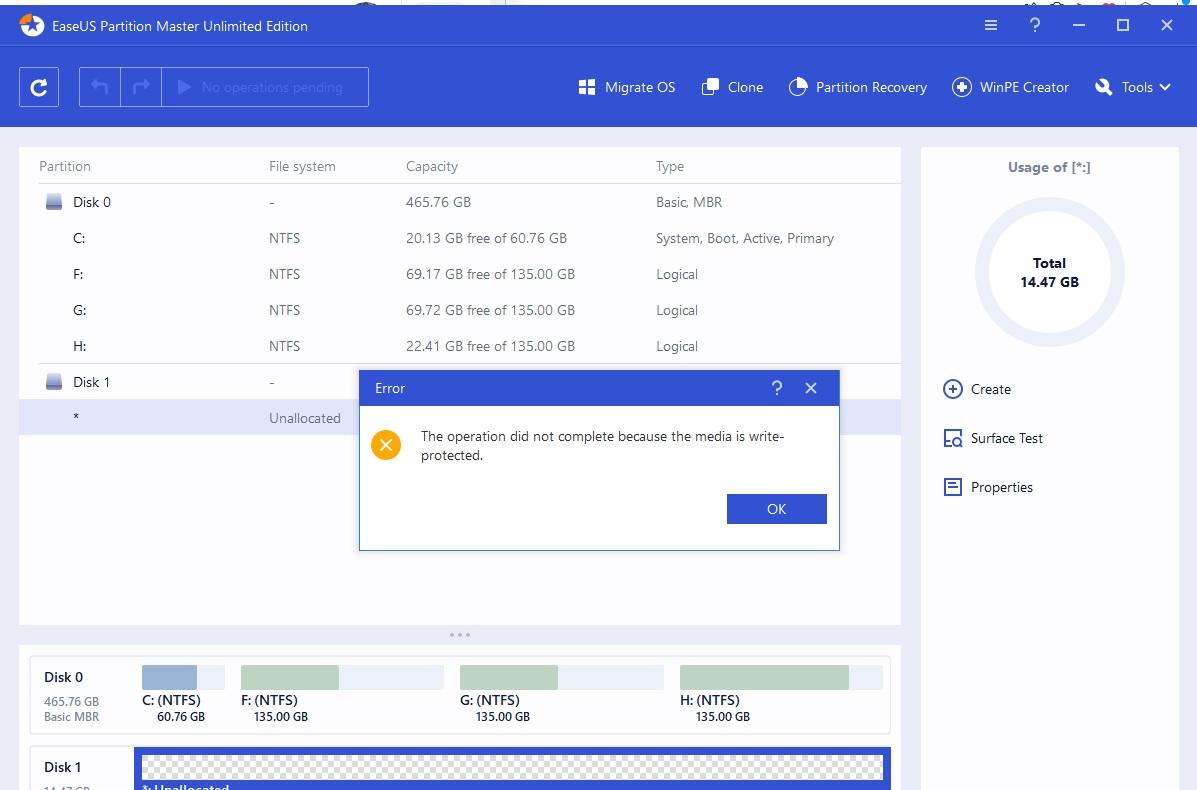Click the 20.13 GB free of 60.76 GB cell
The image size is (1197, 790).
[486, 238]
